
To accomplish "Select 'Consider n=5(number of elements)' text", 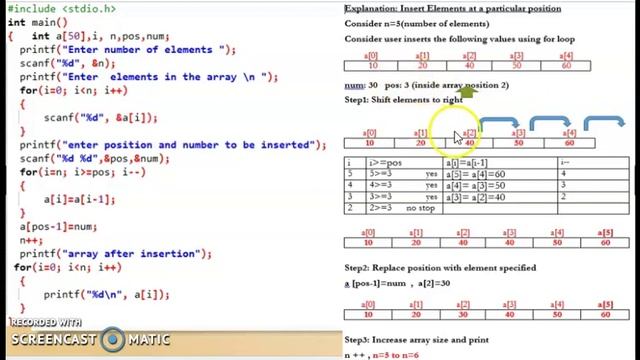I will click(417, 24).
